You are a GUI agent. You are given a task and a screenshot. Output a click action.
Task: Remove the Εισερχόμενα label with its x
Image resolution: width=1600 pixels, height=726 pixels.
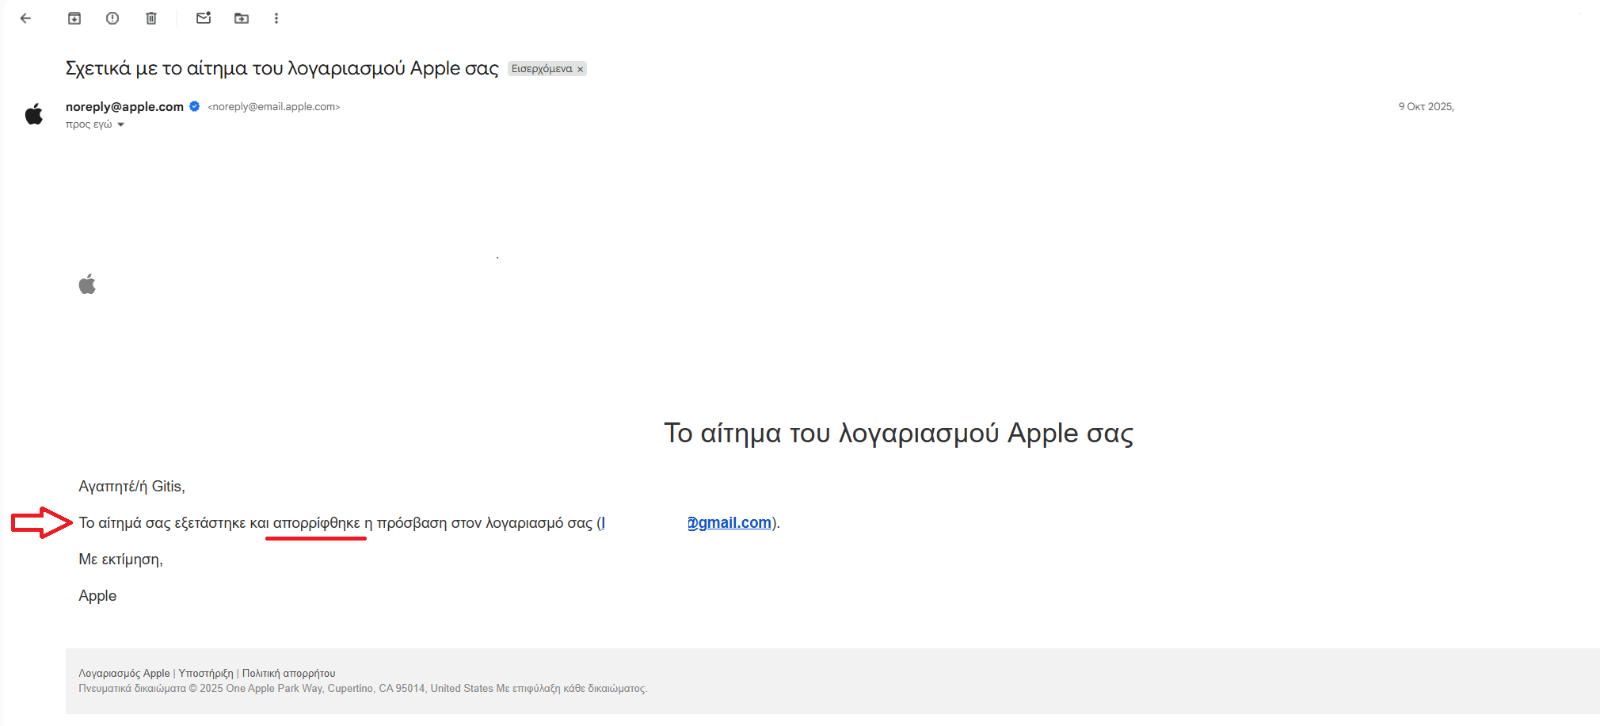[x=580, y=69]
